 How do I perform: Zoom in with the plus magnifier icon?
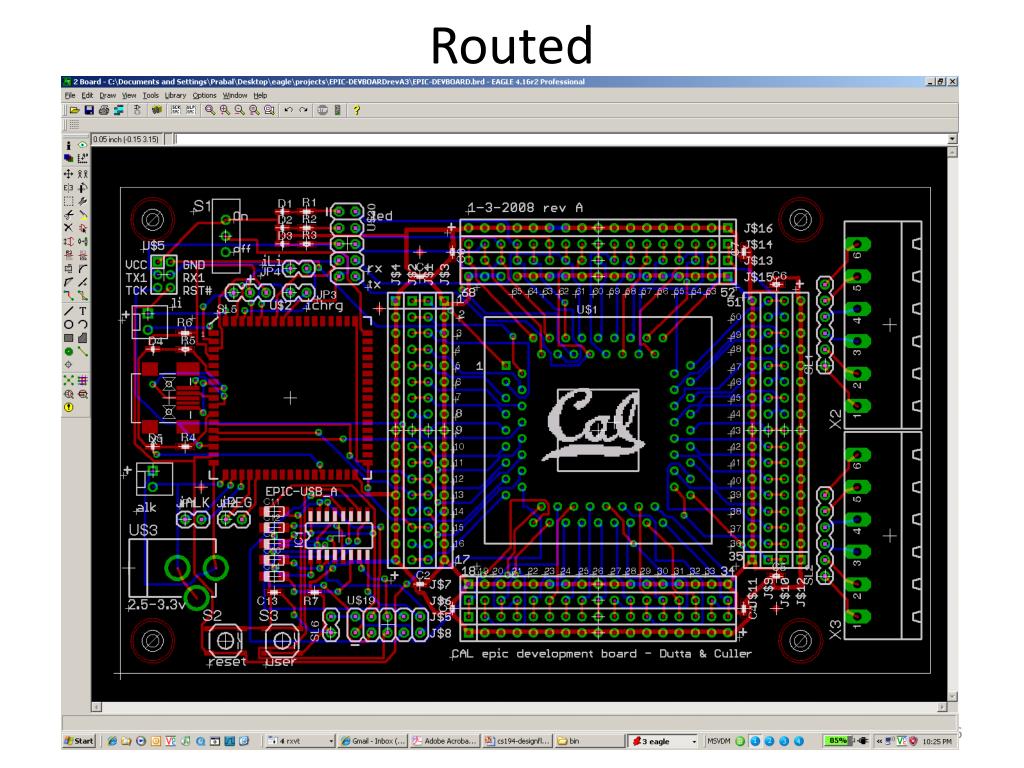pos(225,110)
